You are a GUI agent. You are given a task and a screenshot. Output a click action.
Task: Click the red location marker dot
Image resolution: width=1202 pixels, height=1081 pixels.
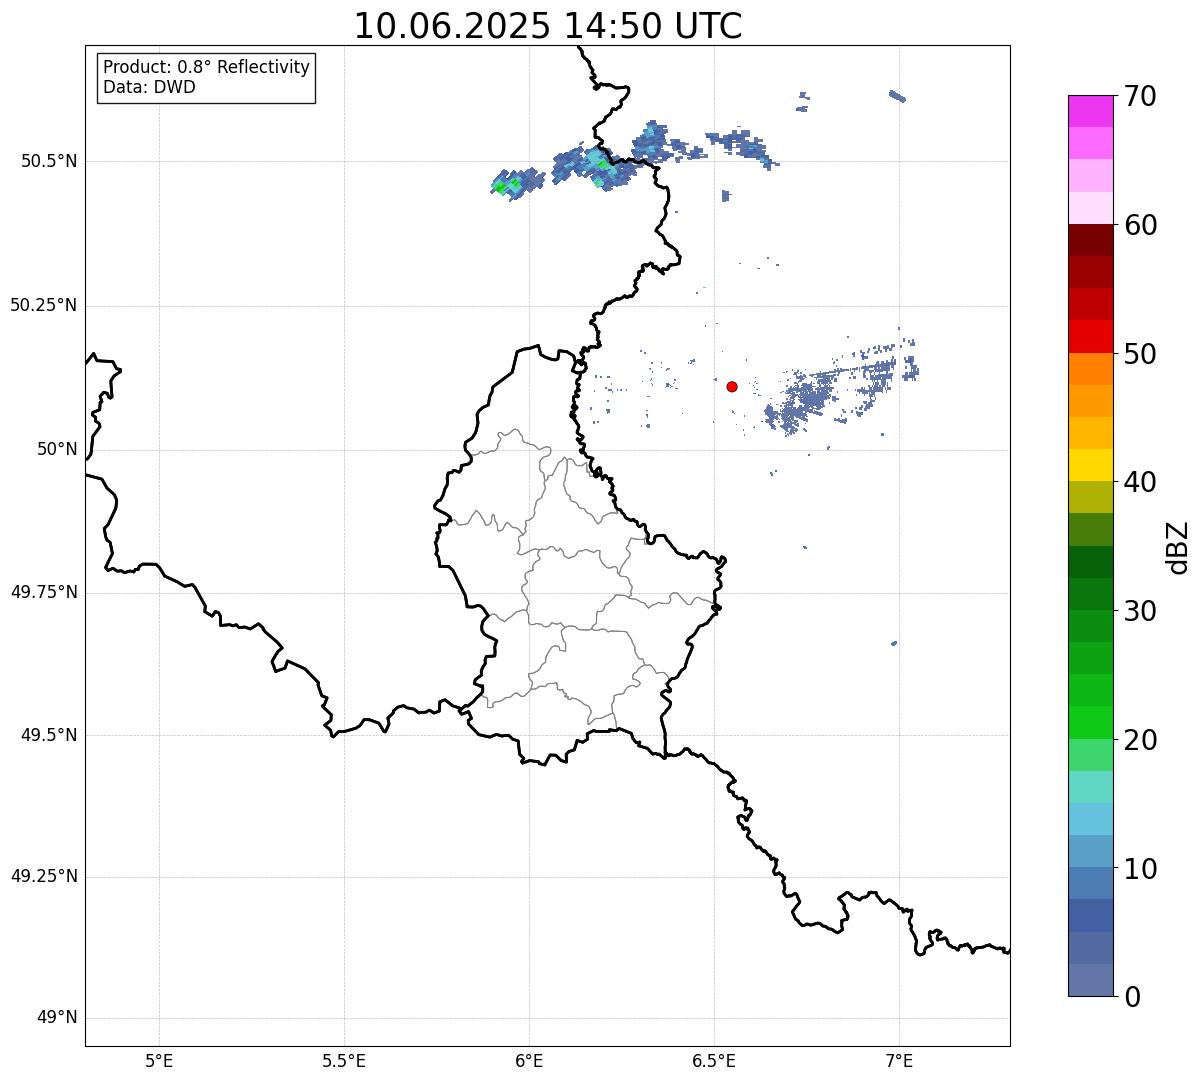coord(732,386)
